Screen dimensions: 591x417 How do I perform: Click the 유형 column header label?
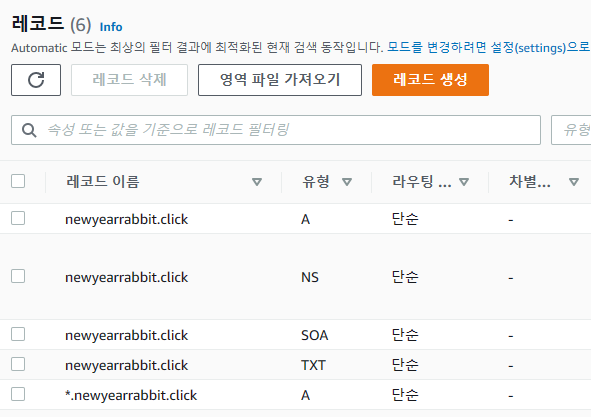click(316, 181)
